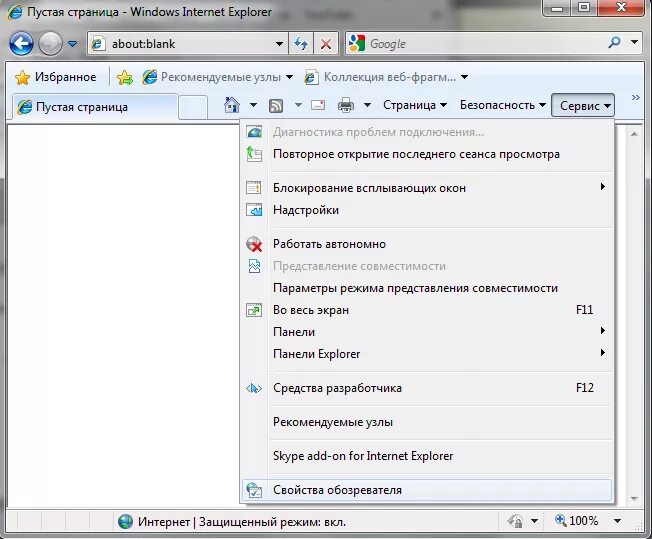Expand dropdown beside status bar lock icon
This screenshot has width=652, height=539.
(x=534, y=521)
